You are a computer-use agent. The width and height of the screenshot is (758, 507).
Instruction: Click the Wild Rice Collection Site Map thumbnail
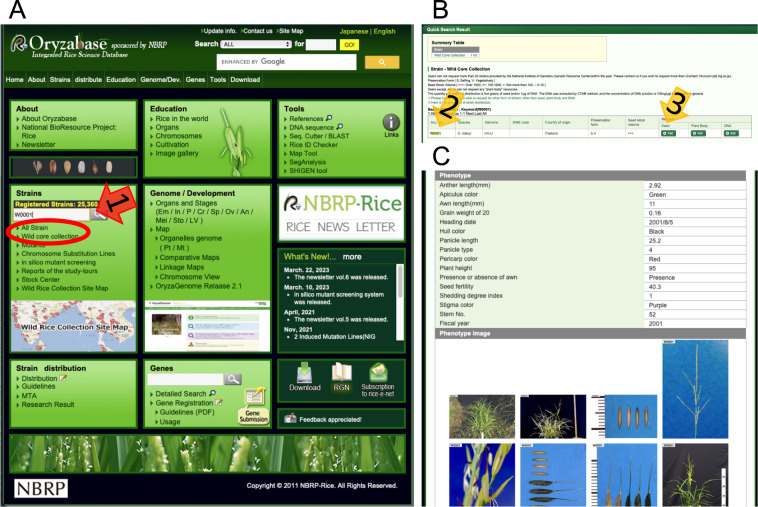click(72, 310)
